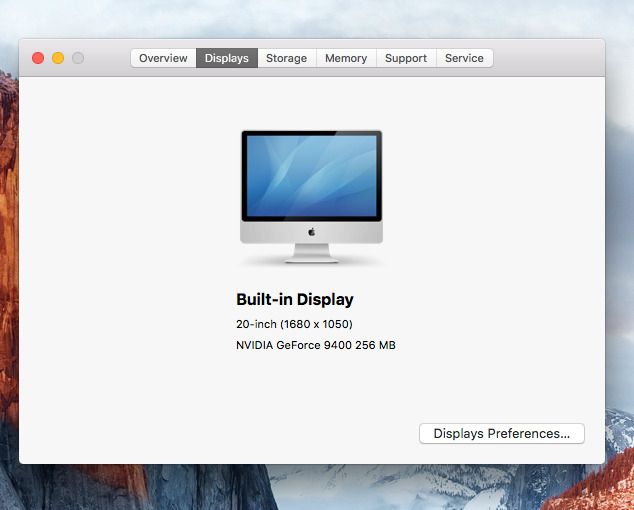The image size is (634, 510).
Task: Go to the Memory tab
Action: pyautogui.click(x=346, y=58)
